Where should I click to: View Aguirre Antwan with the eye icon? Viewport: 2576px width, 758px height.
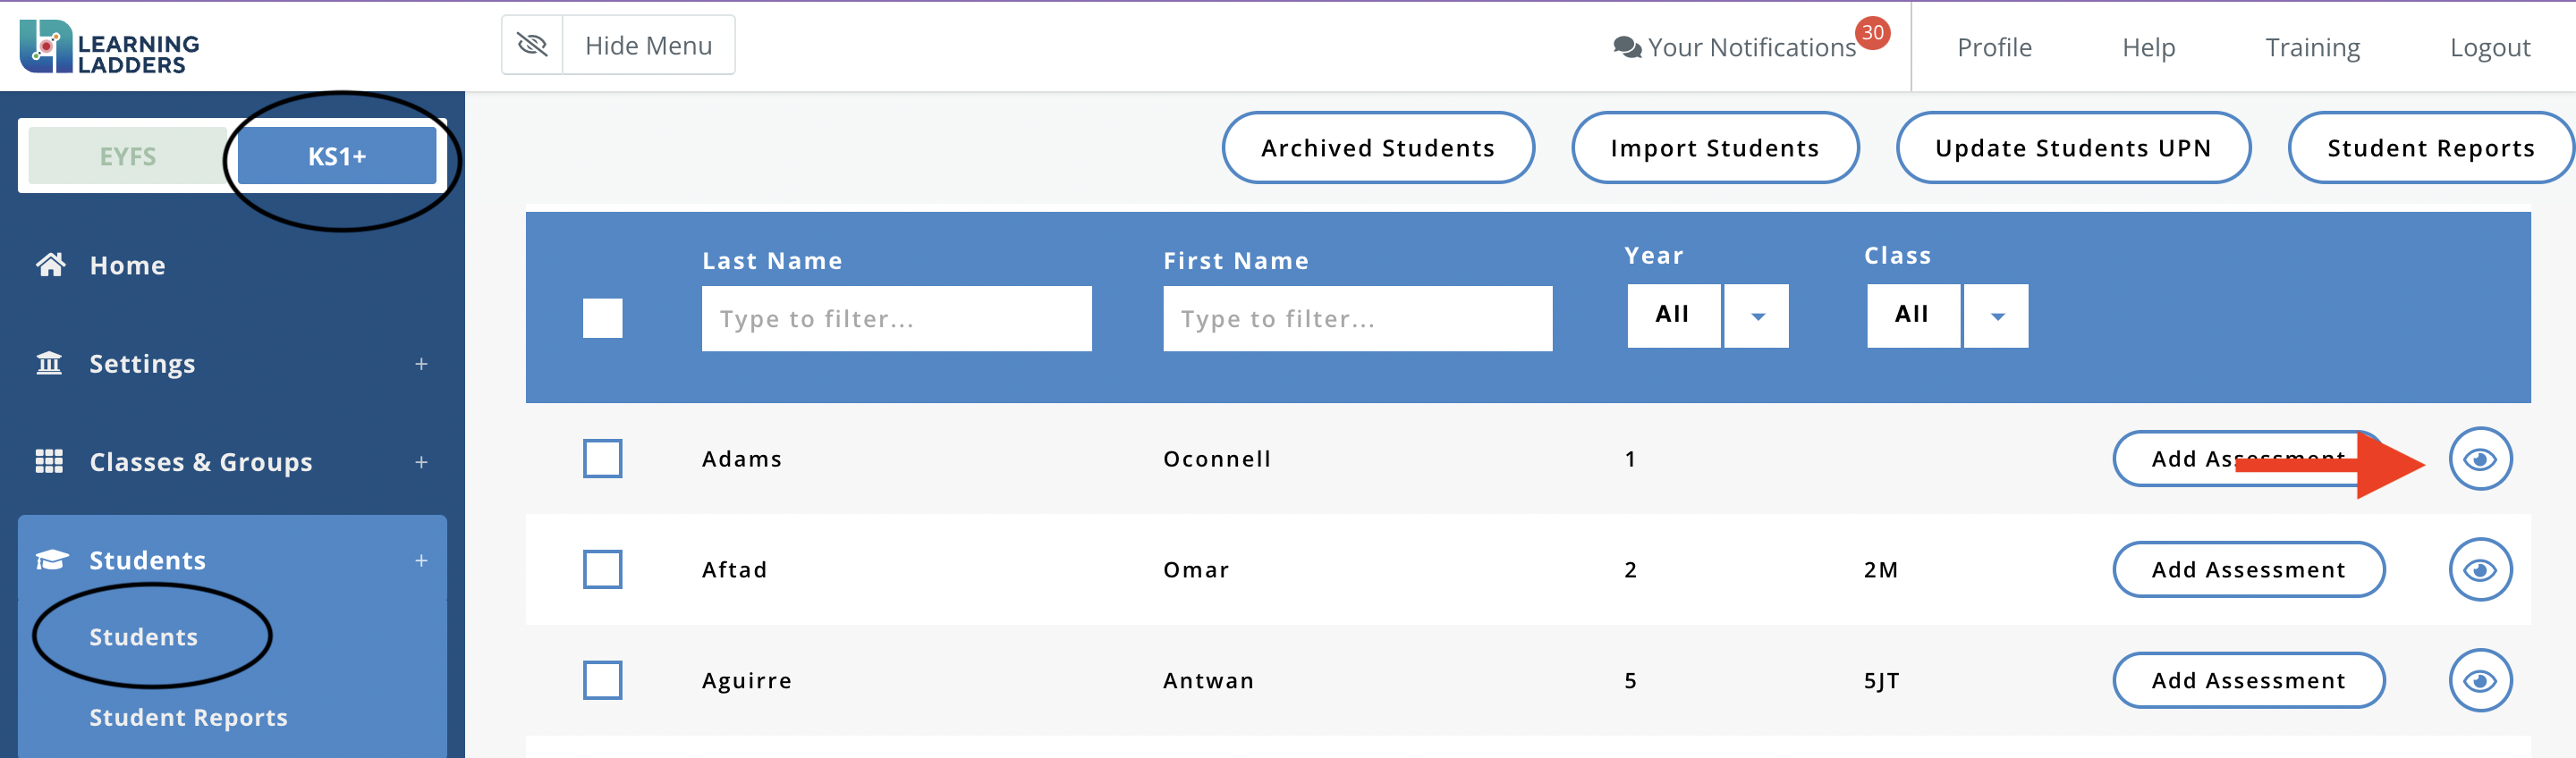(x=2479, y=681)
